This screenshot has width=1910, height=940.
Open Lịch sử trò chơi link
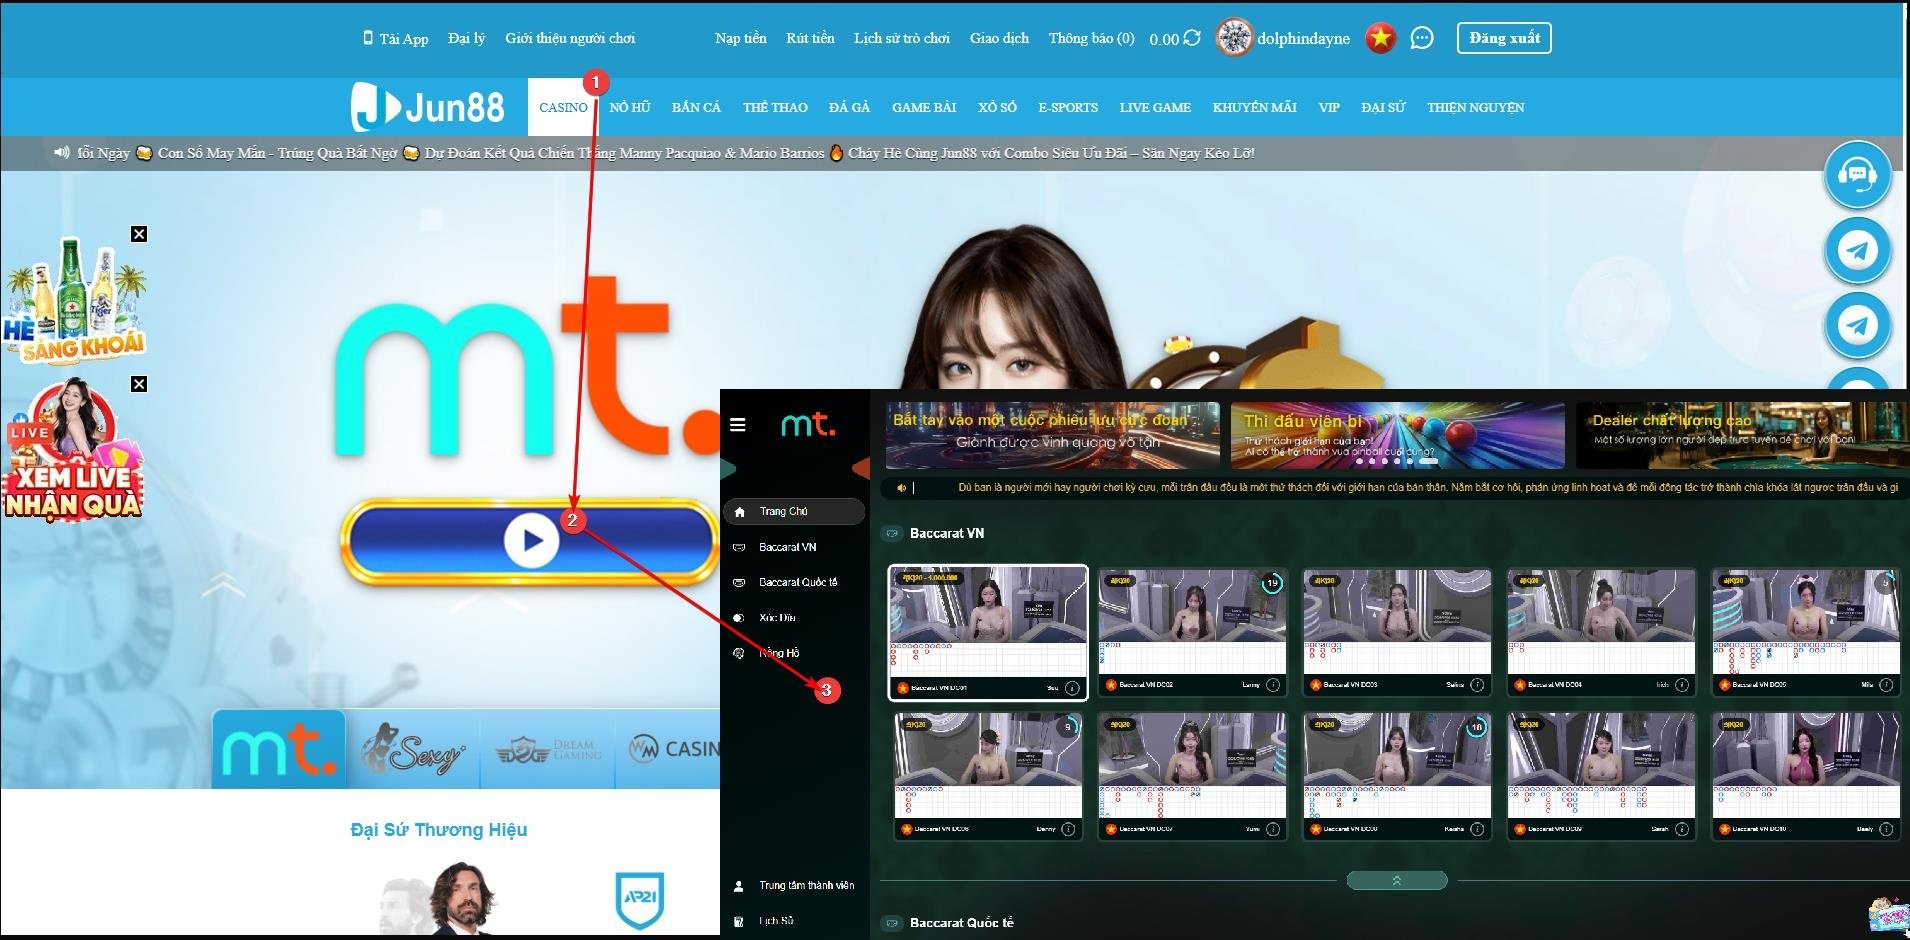[901, 38]
